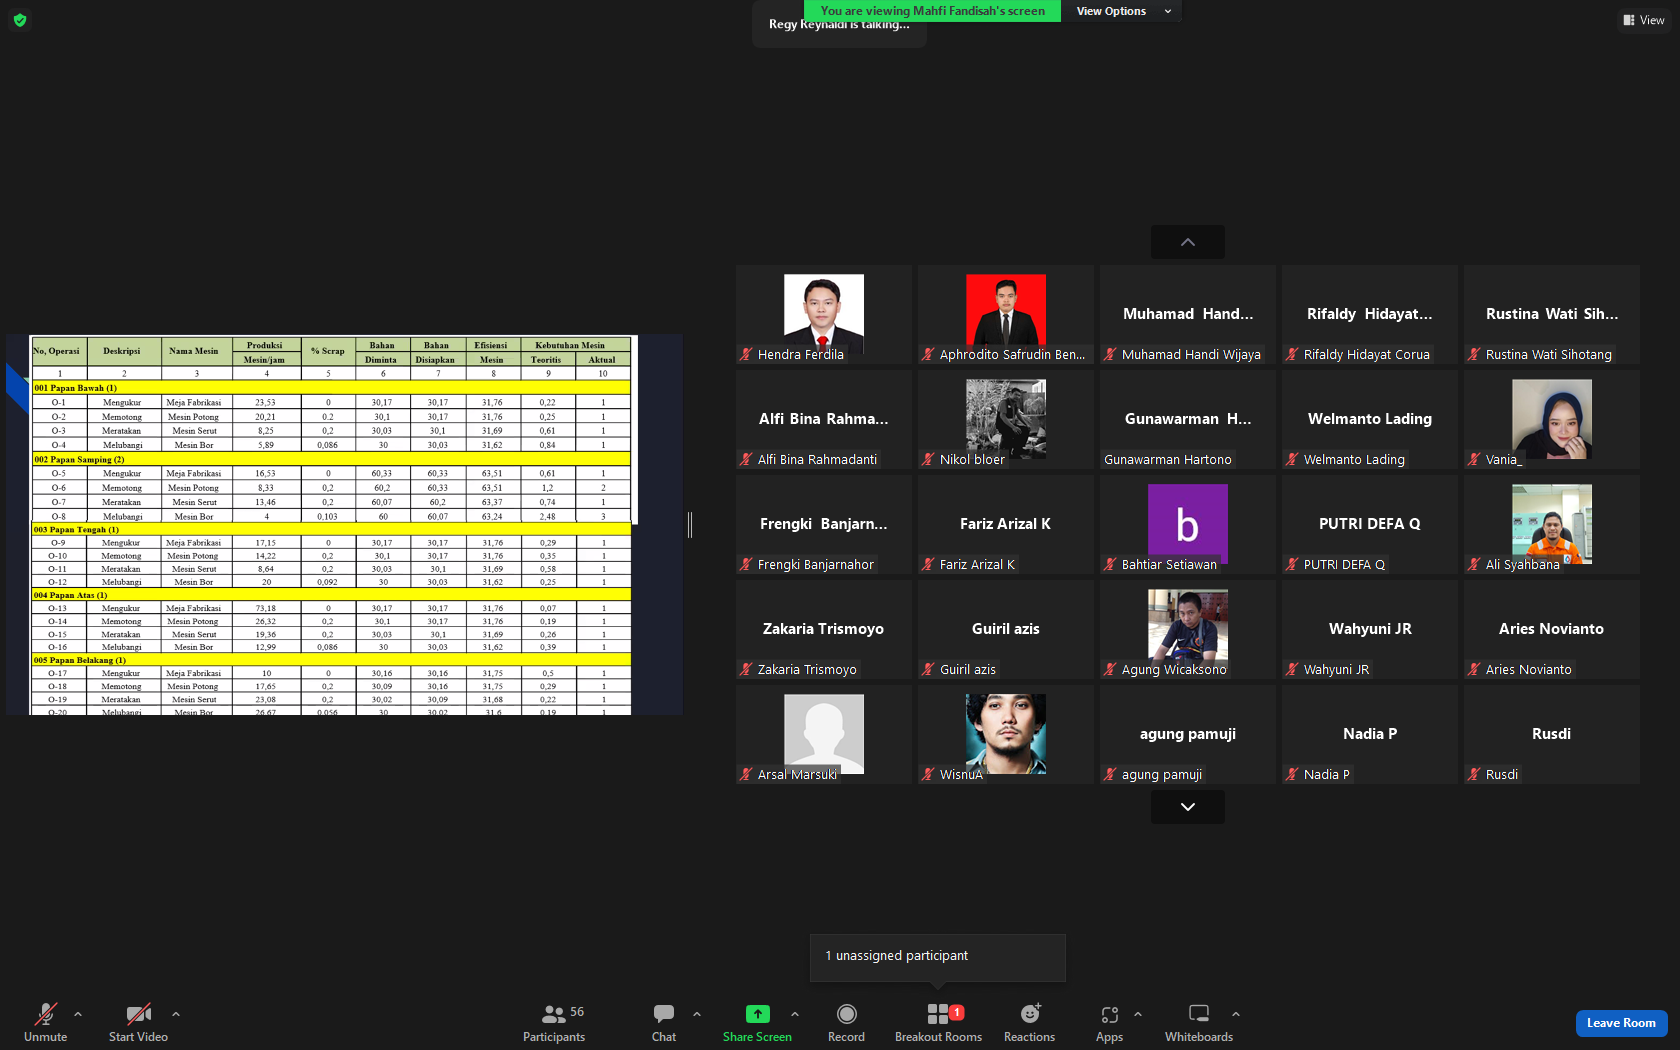Screen dimensions: 1680x1050
Task: Open Breakout Rooms
Action: (x=938, y=1022)
